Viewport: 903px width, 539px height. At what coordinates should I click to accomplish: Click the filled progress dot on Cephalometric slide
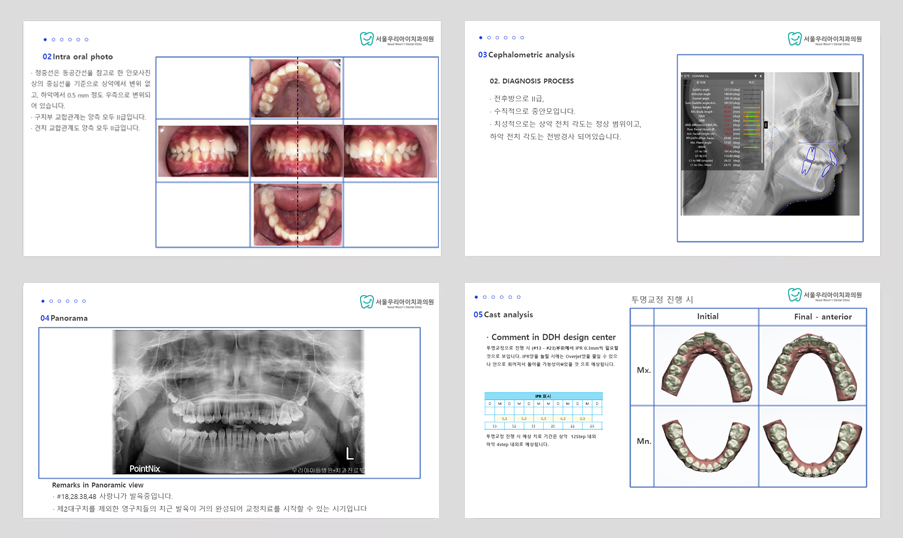click(x=481, y=38)
